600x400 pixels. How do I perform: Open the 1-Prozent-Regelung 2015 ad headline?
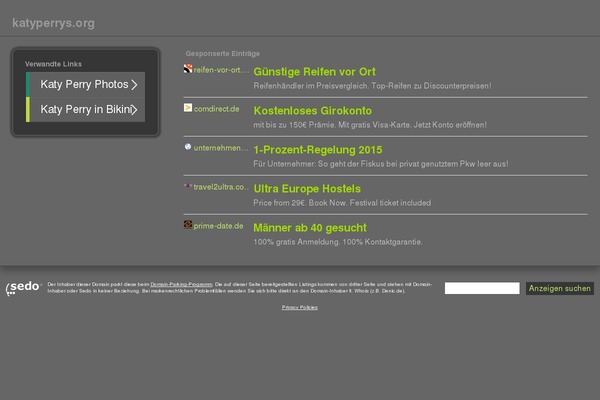click(x=318, y=150)
